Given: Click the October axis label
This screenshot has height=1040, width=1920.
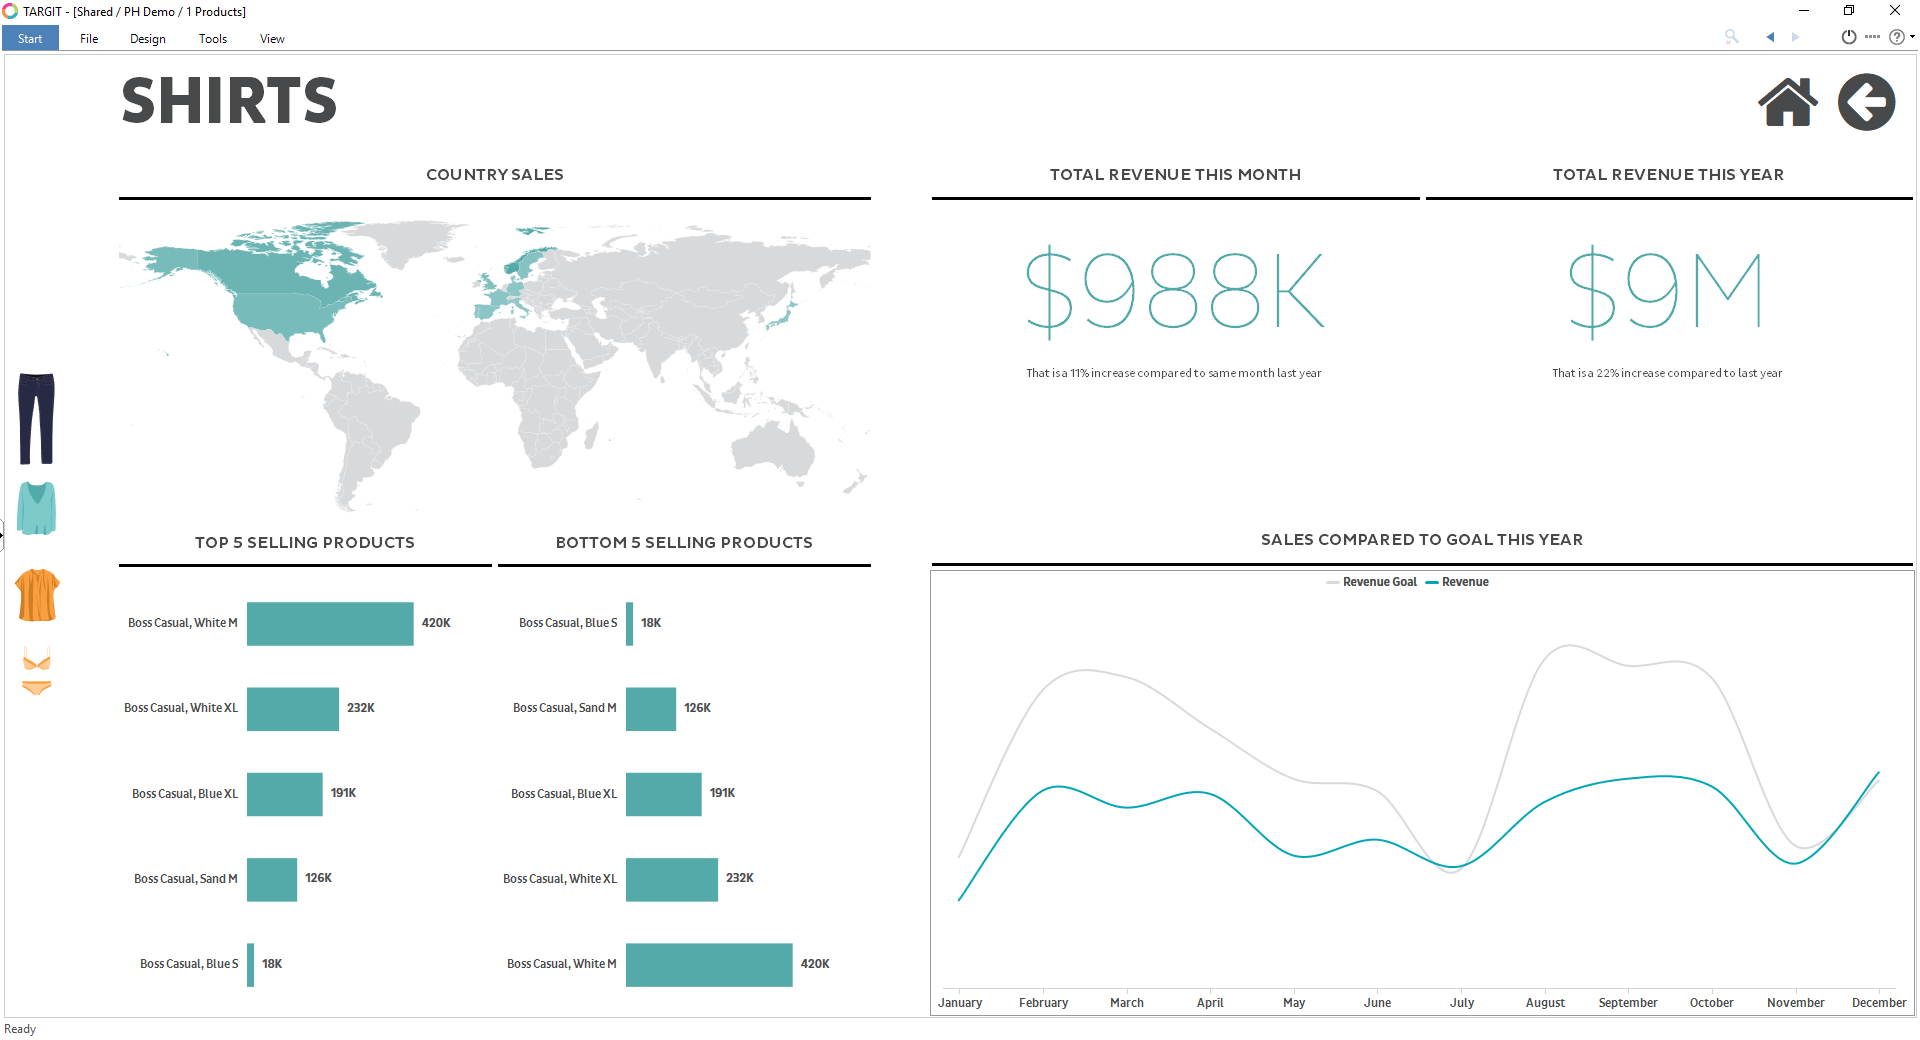Looking at the screenshot, I should (1712, 1003).
